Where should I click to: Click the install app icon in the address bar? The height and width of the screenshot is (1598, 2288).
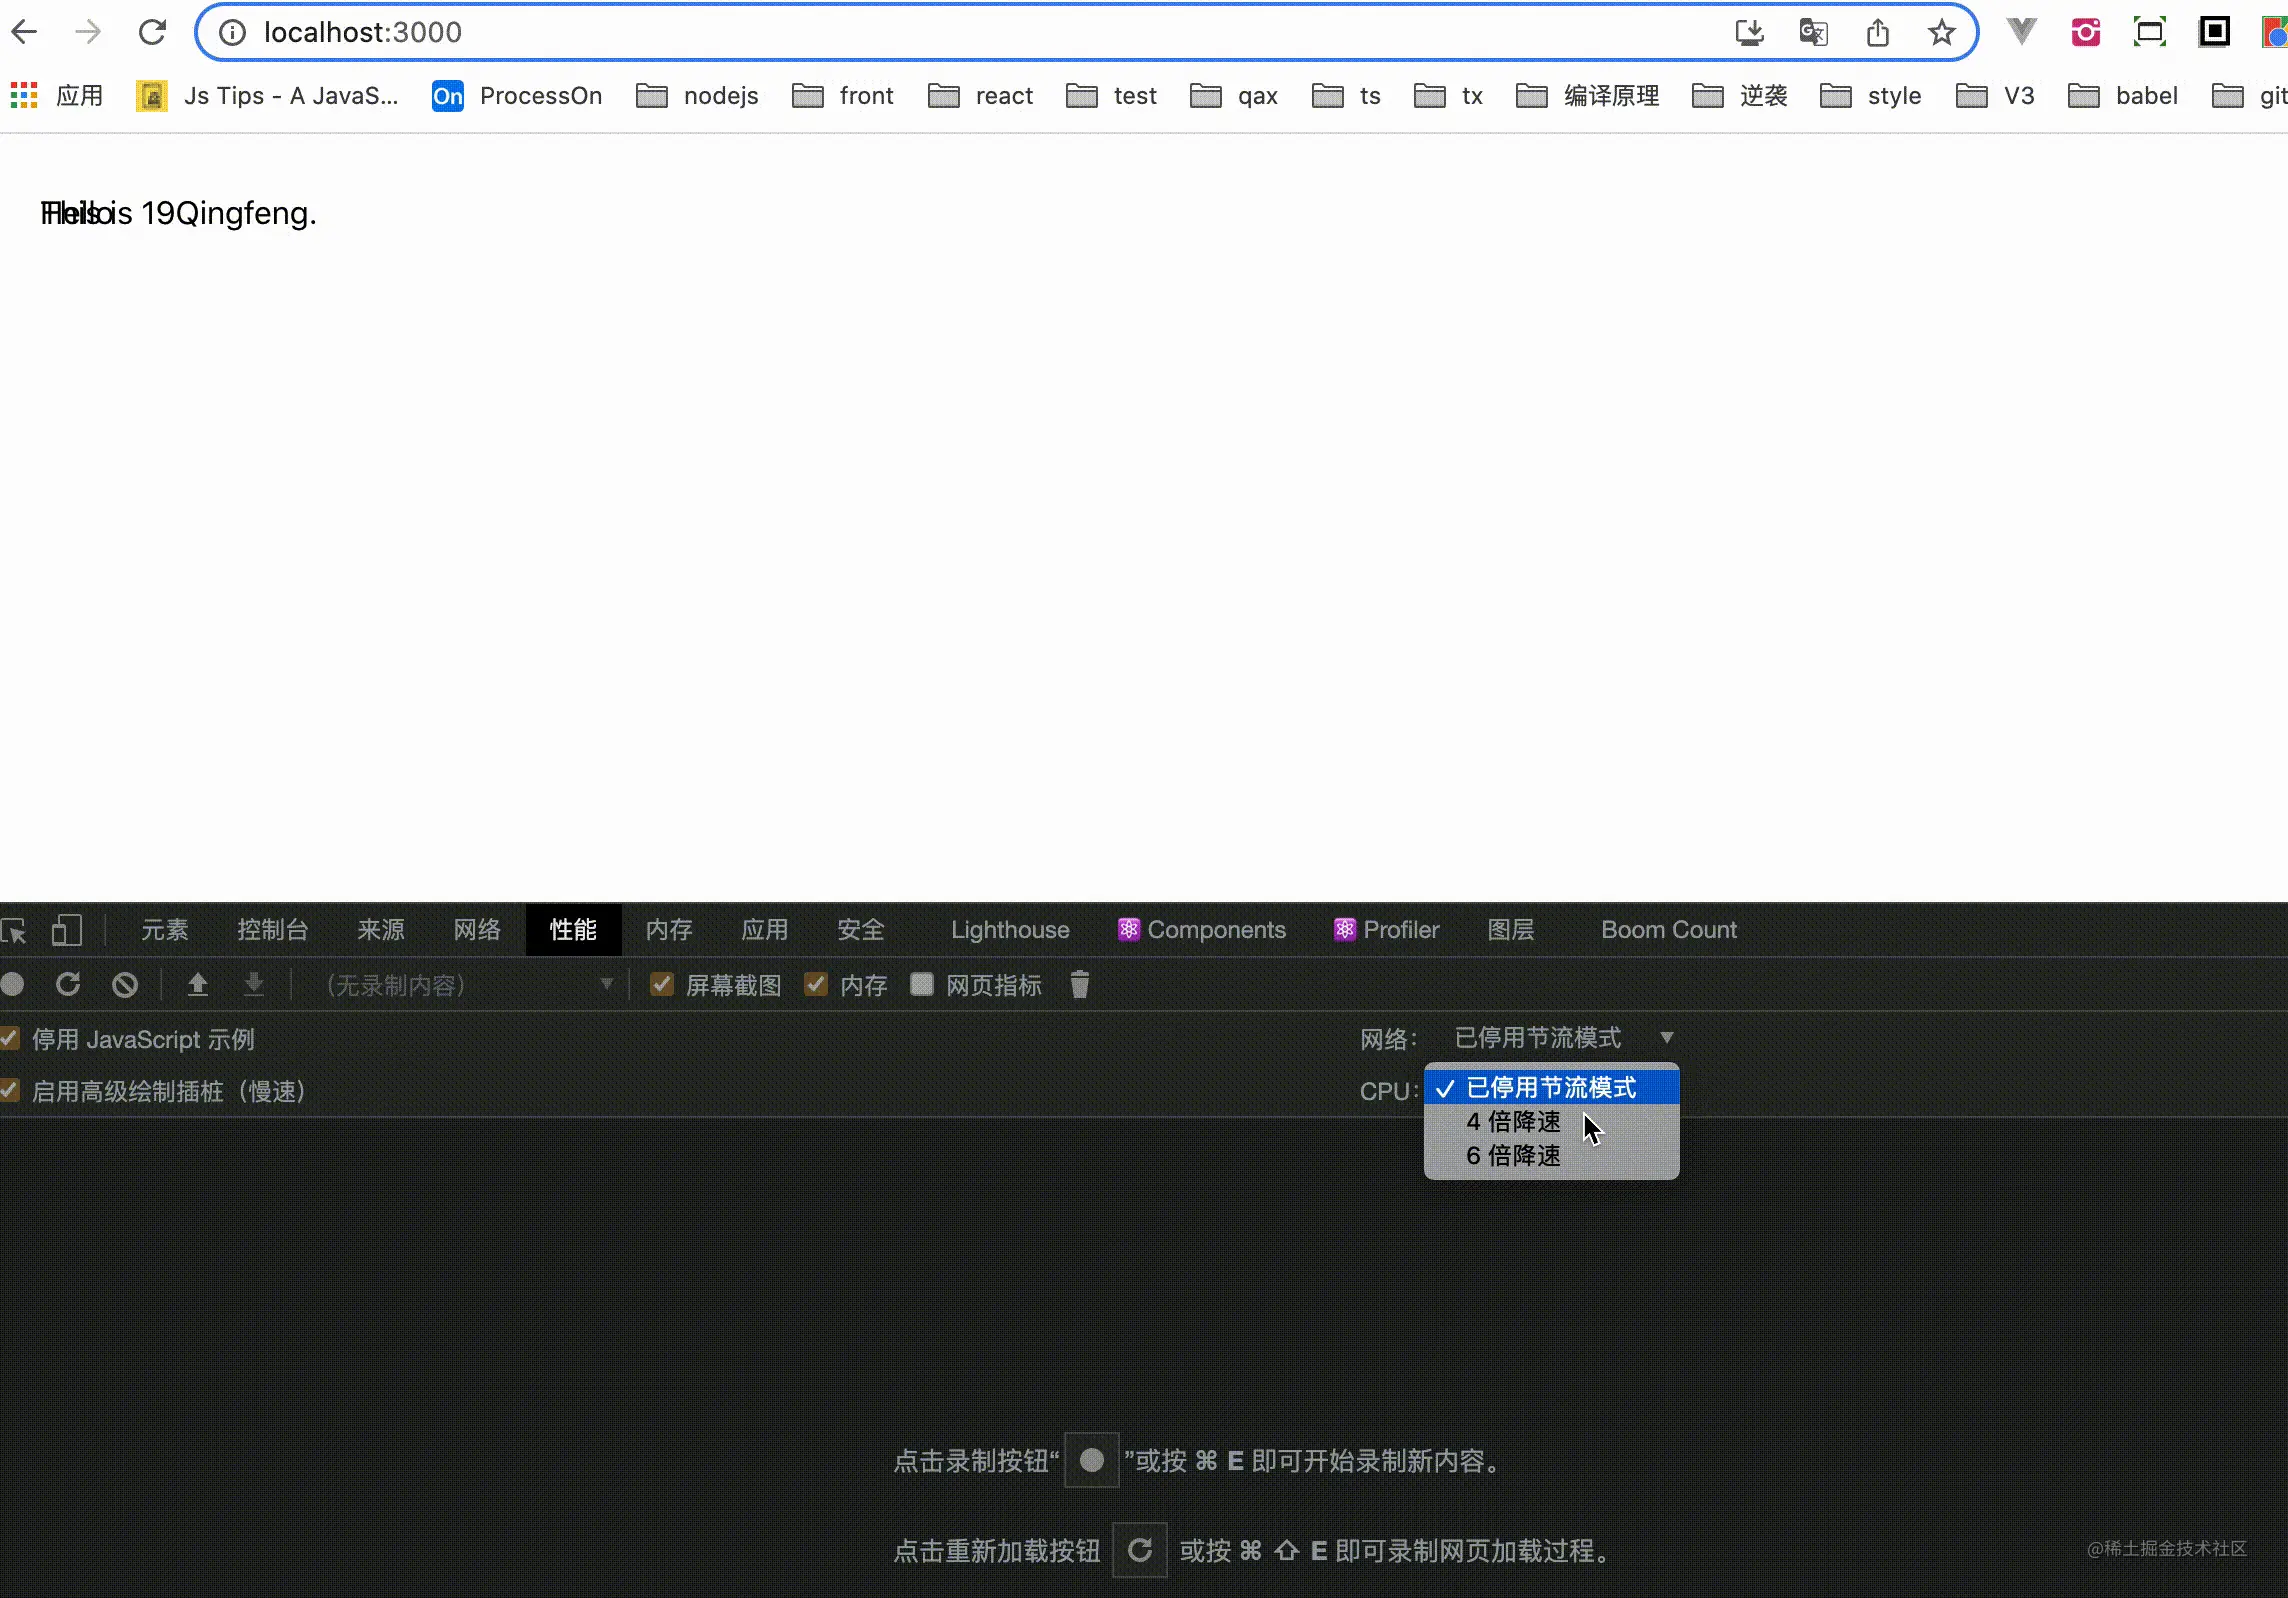(1749, 33)
